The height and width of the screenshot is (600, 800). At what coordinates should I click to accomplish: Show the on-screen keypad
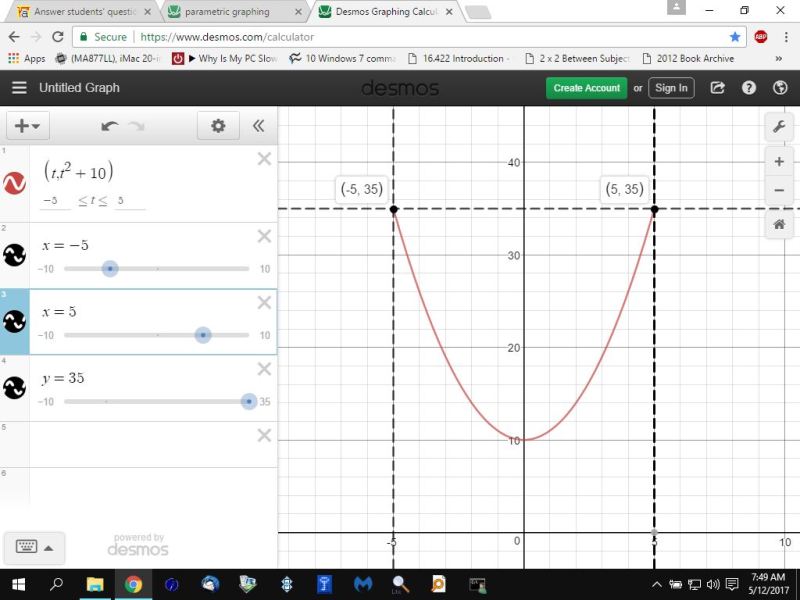point(27,547)
